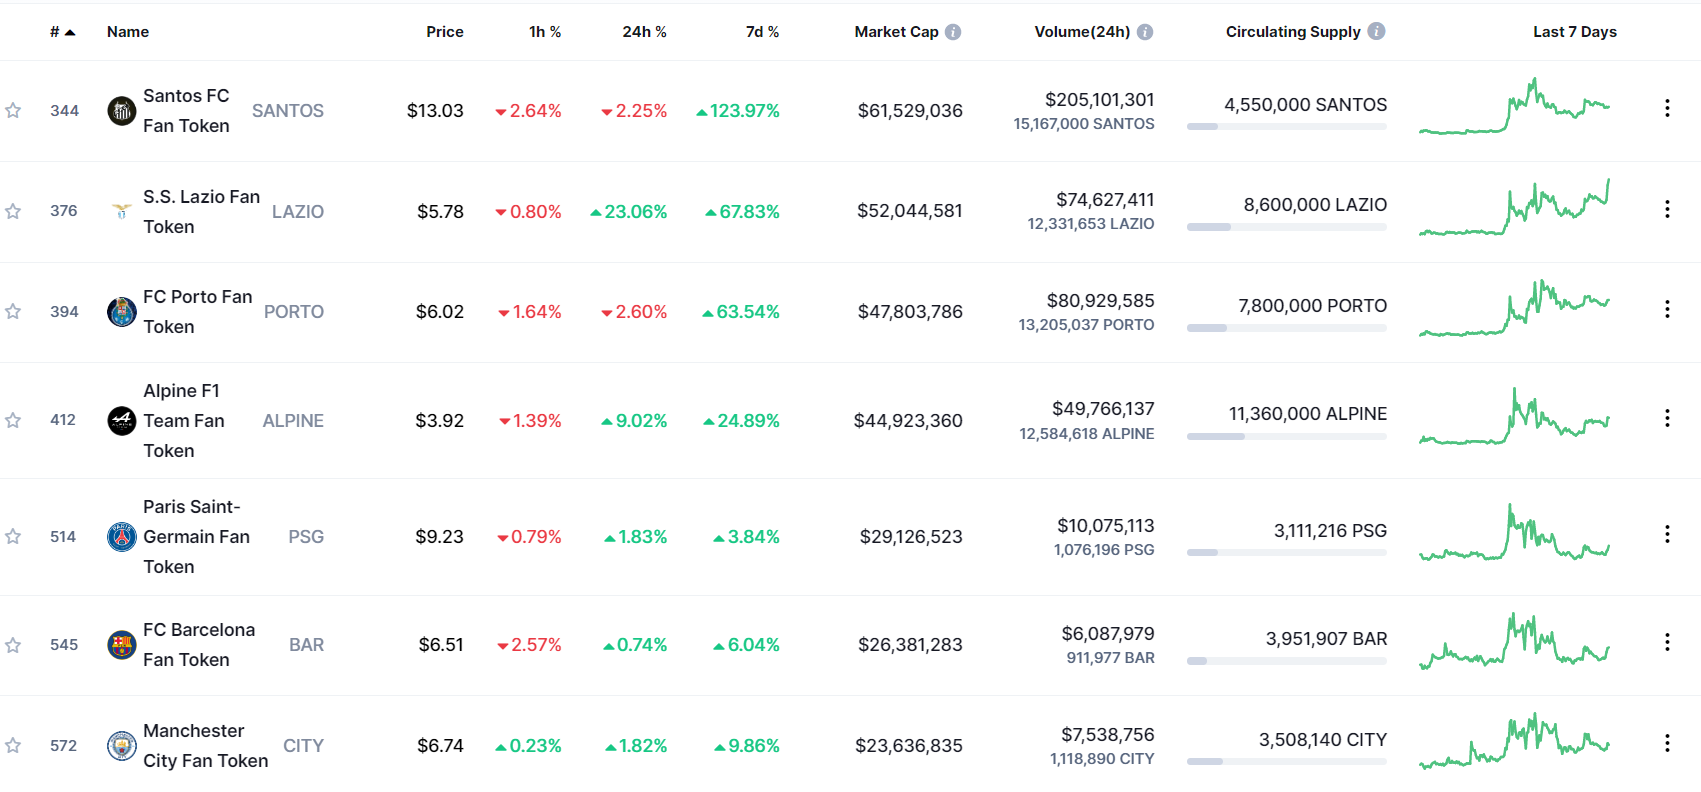Favorite Alpine F1 Team Fan Token star
Viewport: 1701px width, 792px height.
pos(13,420)
